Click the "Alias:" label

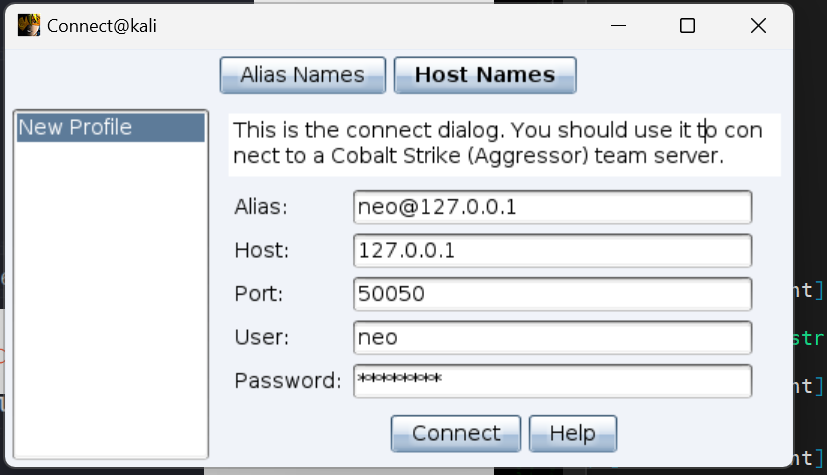(261, 207)
